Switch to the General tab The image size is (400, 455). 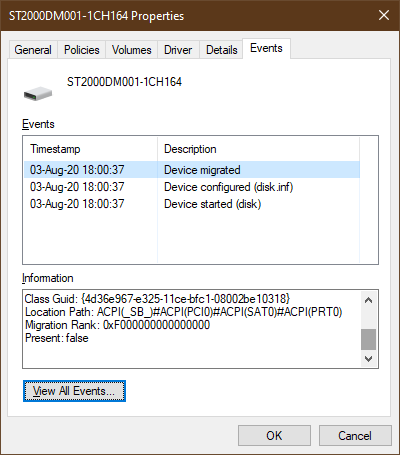(33, 50)
